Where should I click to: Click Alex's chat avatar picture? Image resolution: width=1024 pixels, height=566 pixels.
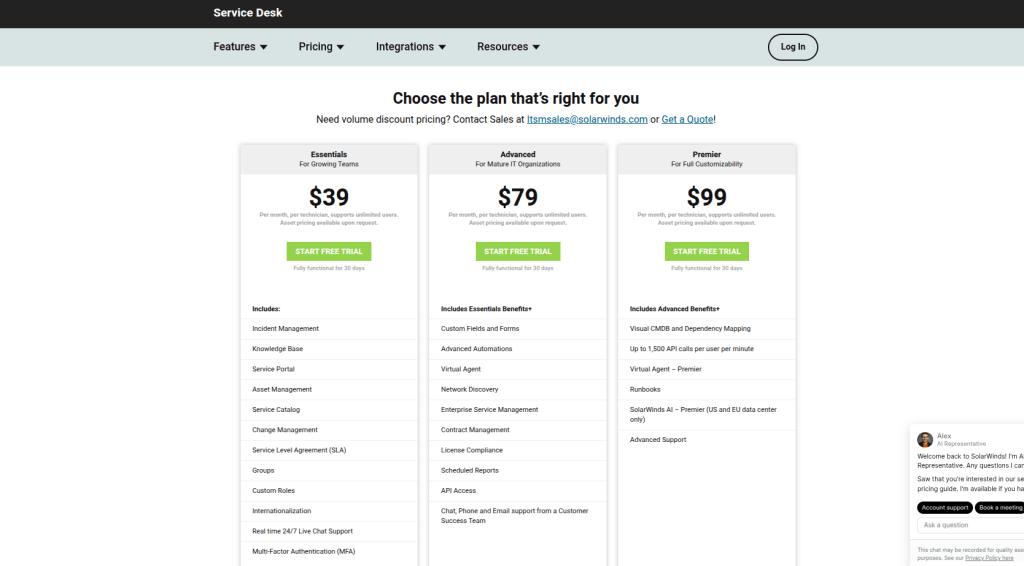[925, 439]
